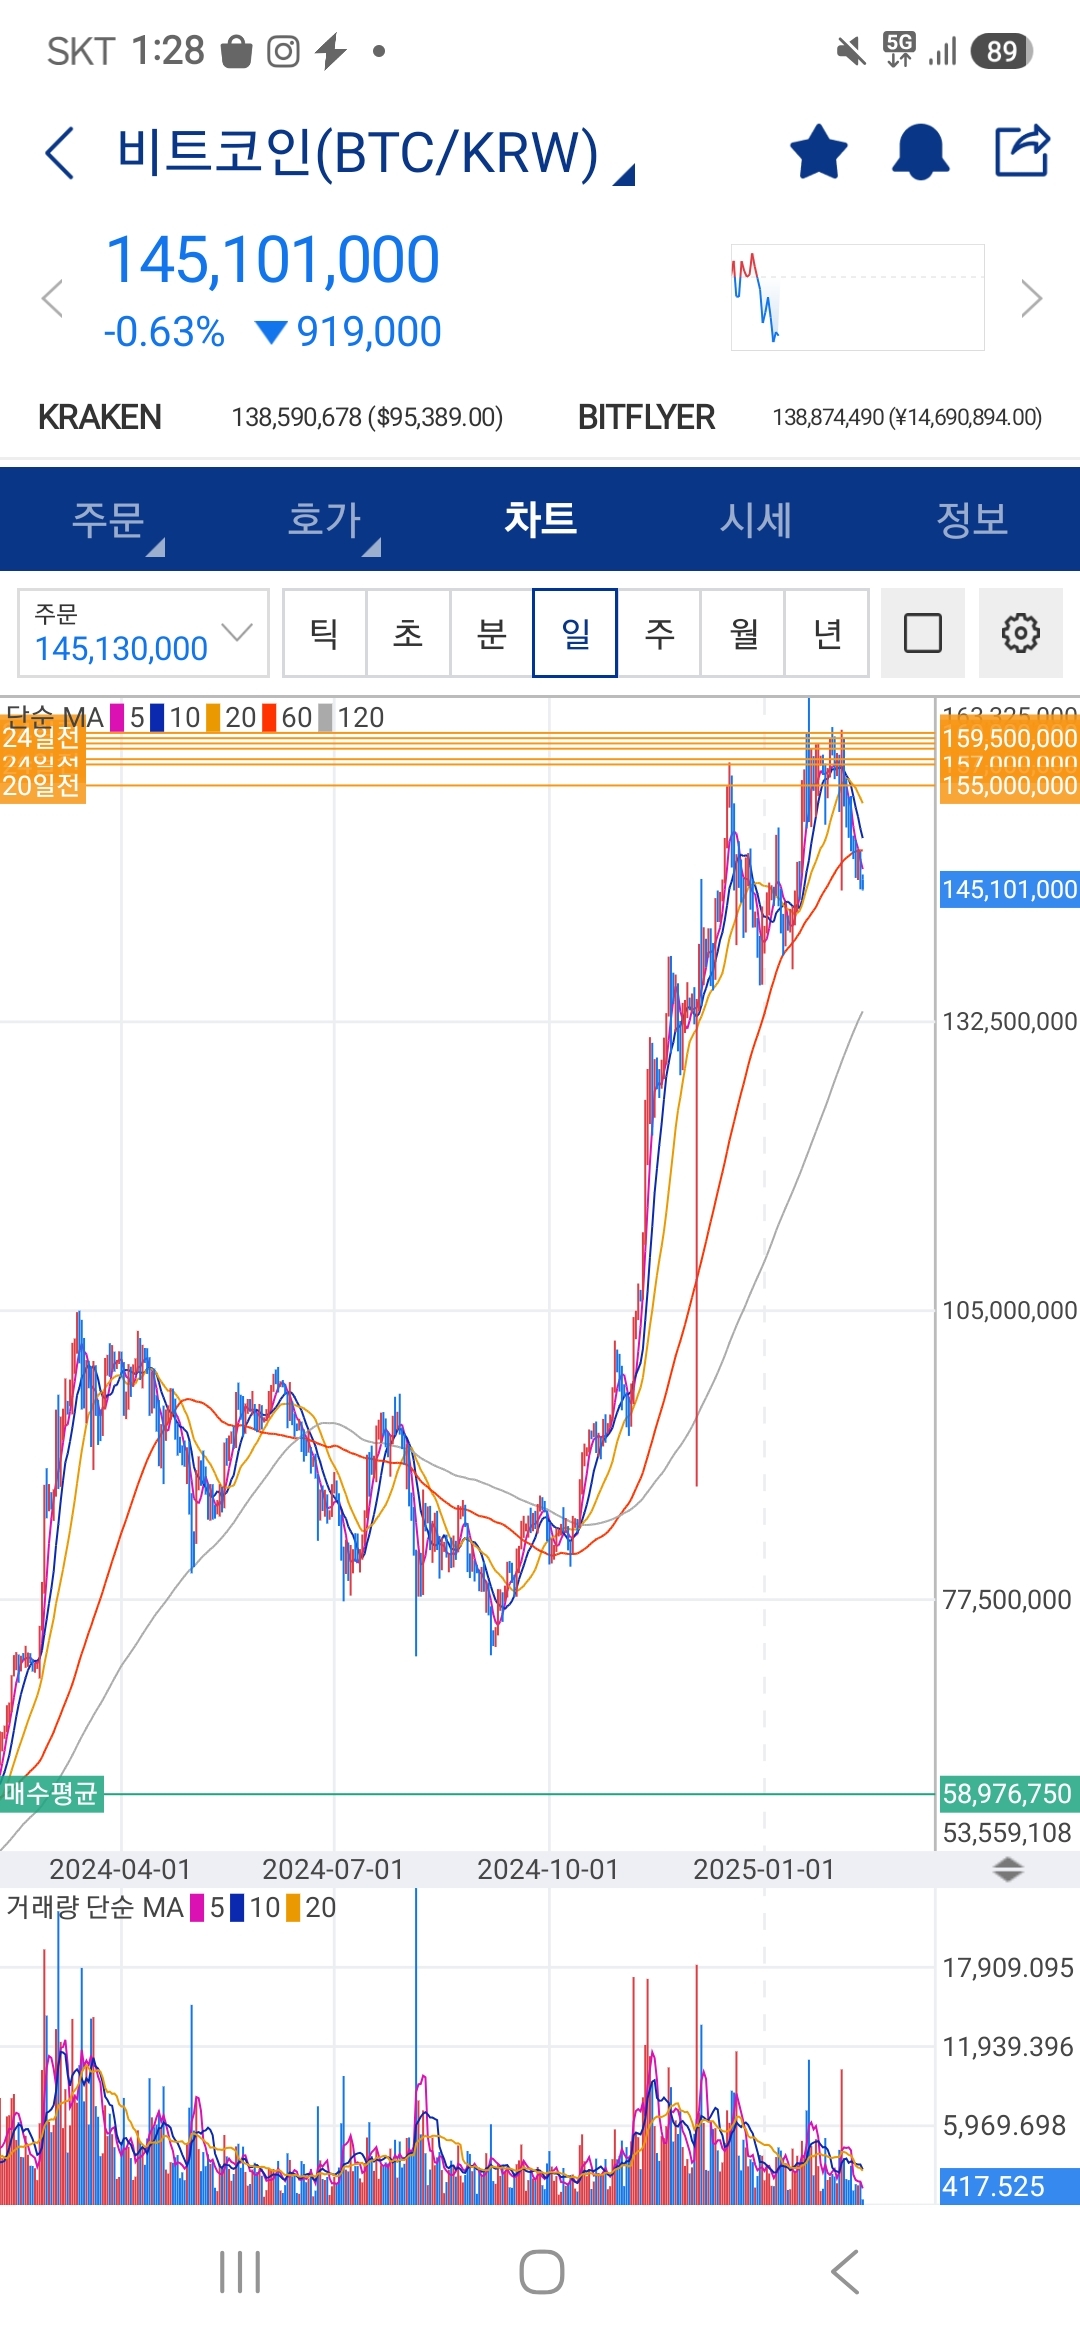Select the 틱 tick interval button
The image size is (1080, 2340).
pos(324,633)
